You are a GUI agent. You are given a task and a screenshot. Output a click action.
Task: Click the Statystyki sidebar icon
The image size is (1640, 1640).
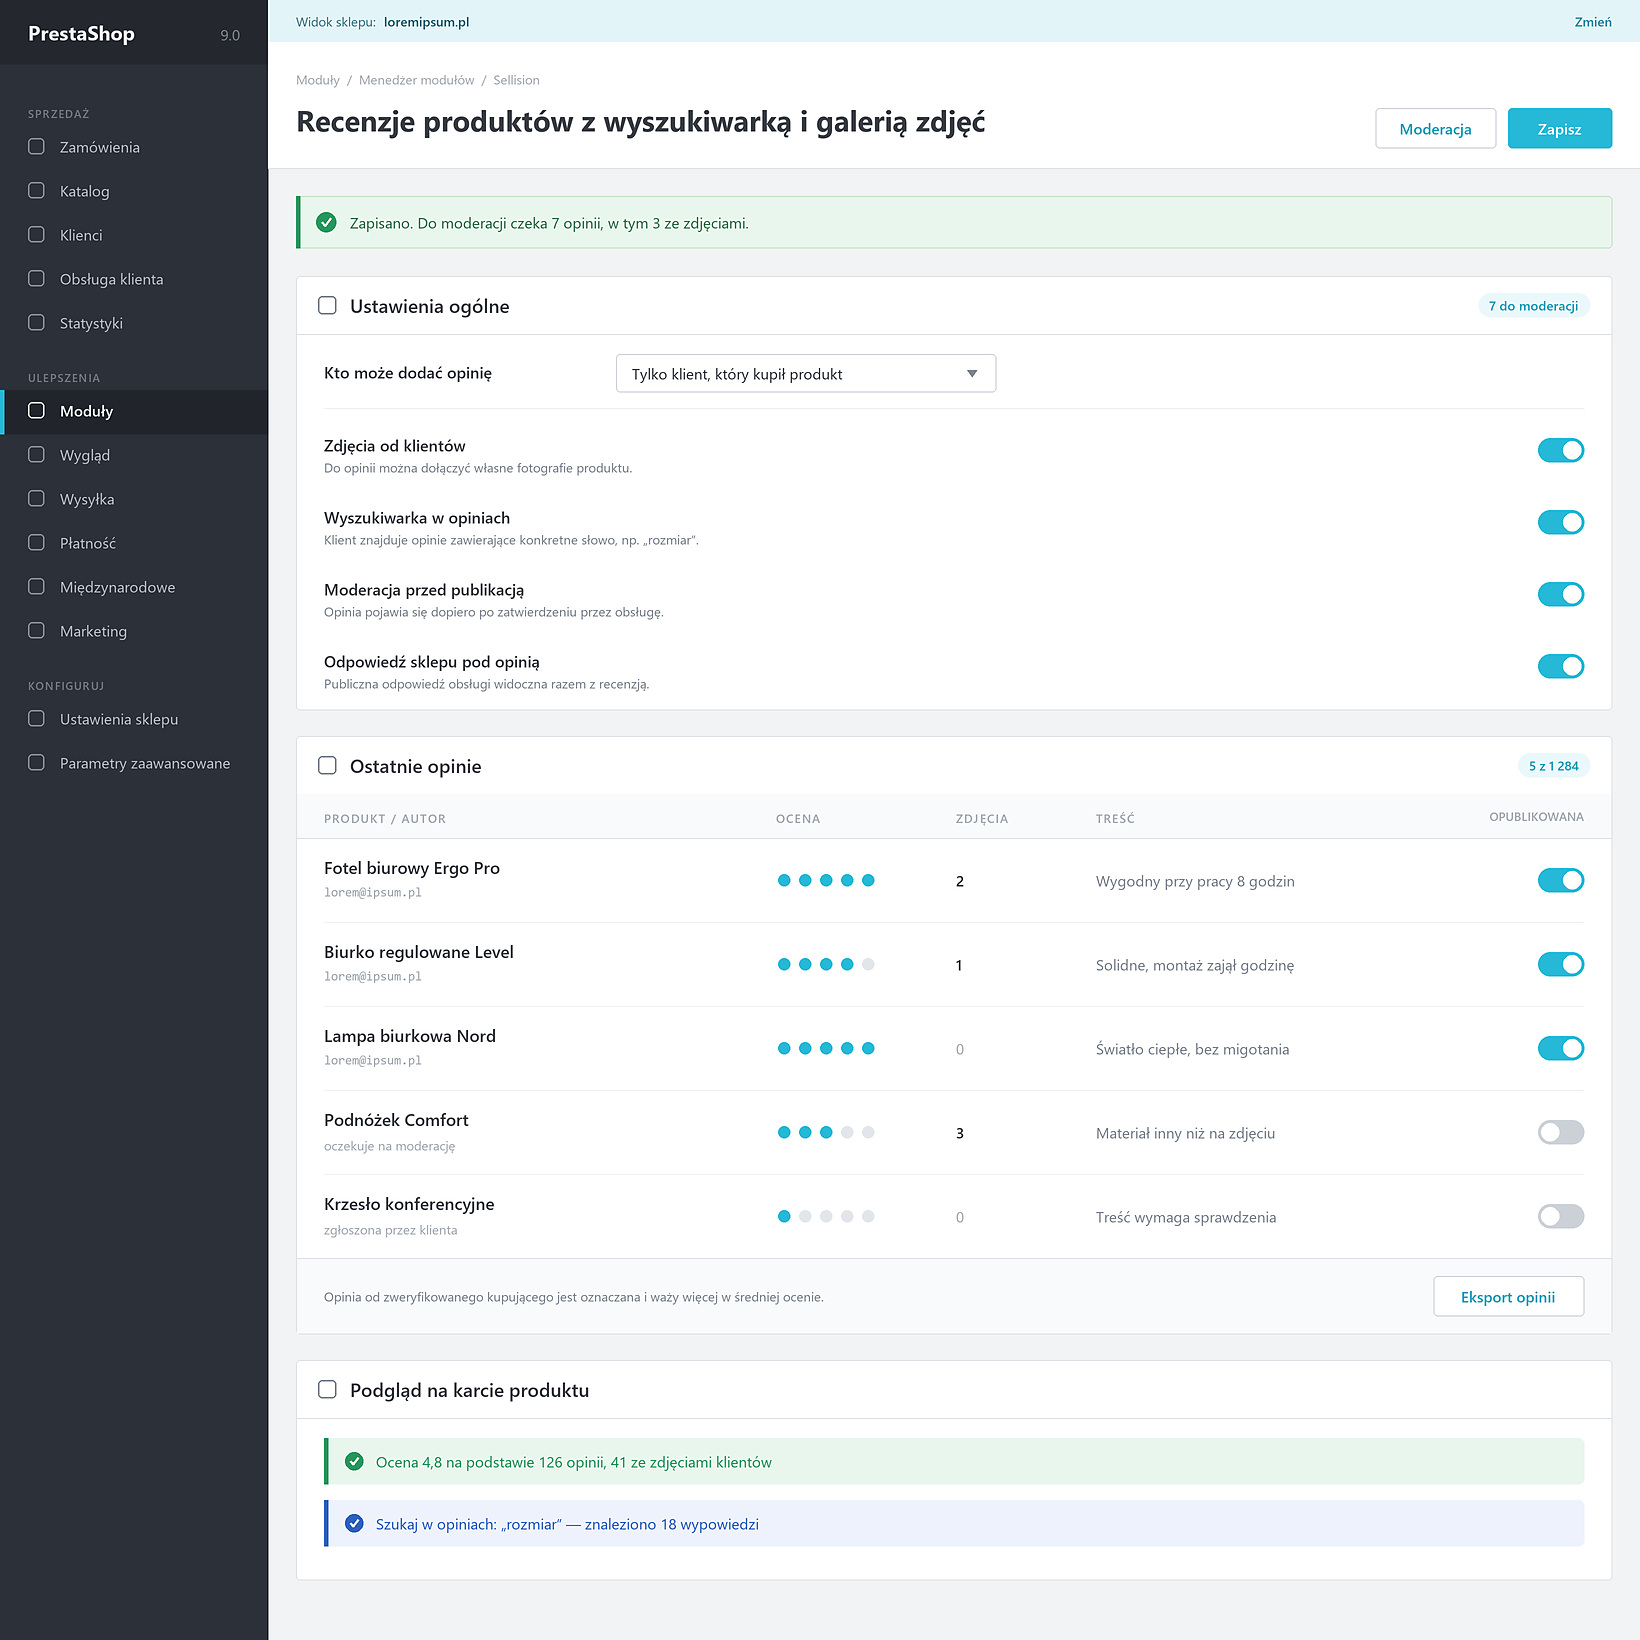click(36, 323)
